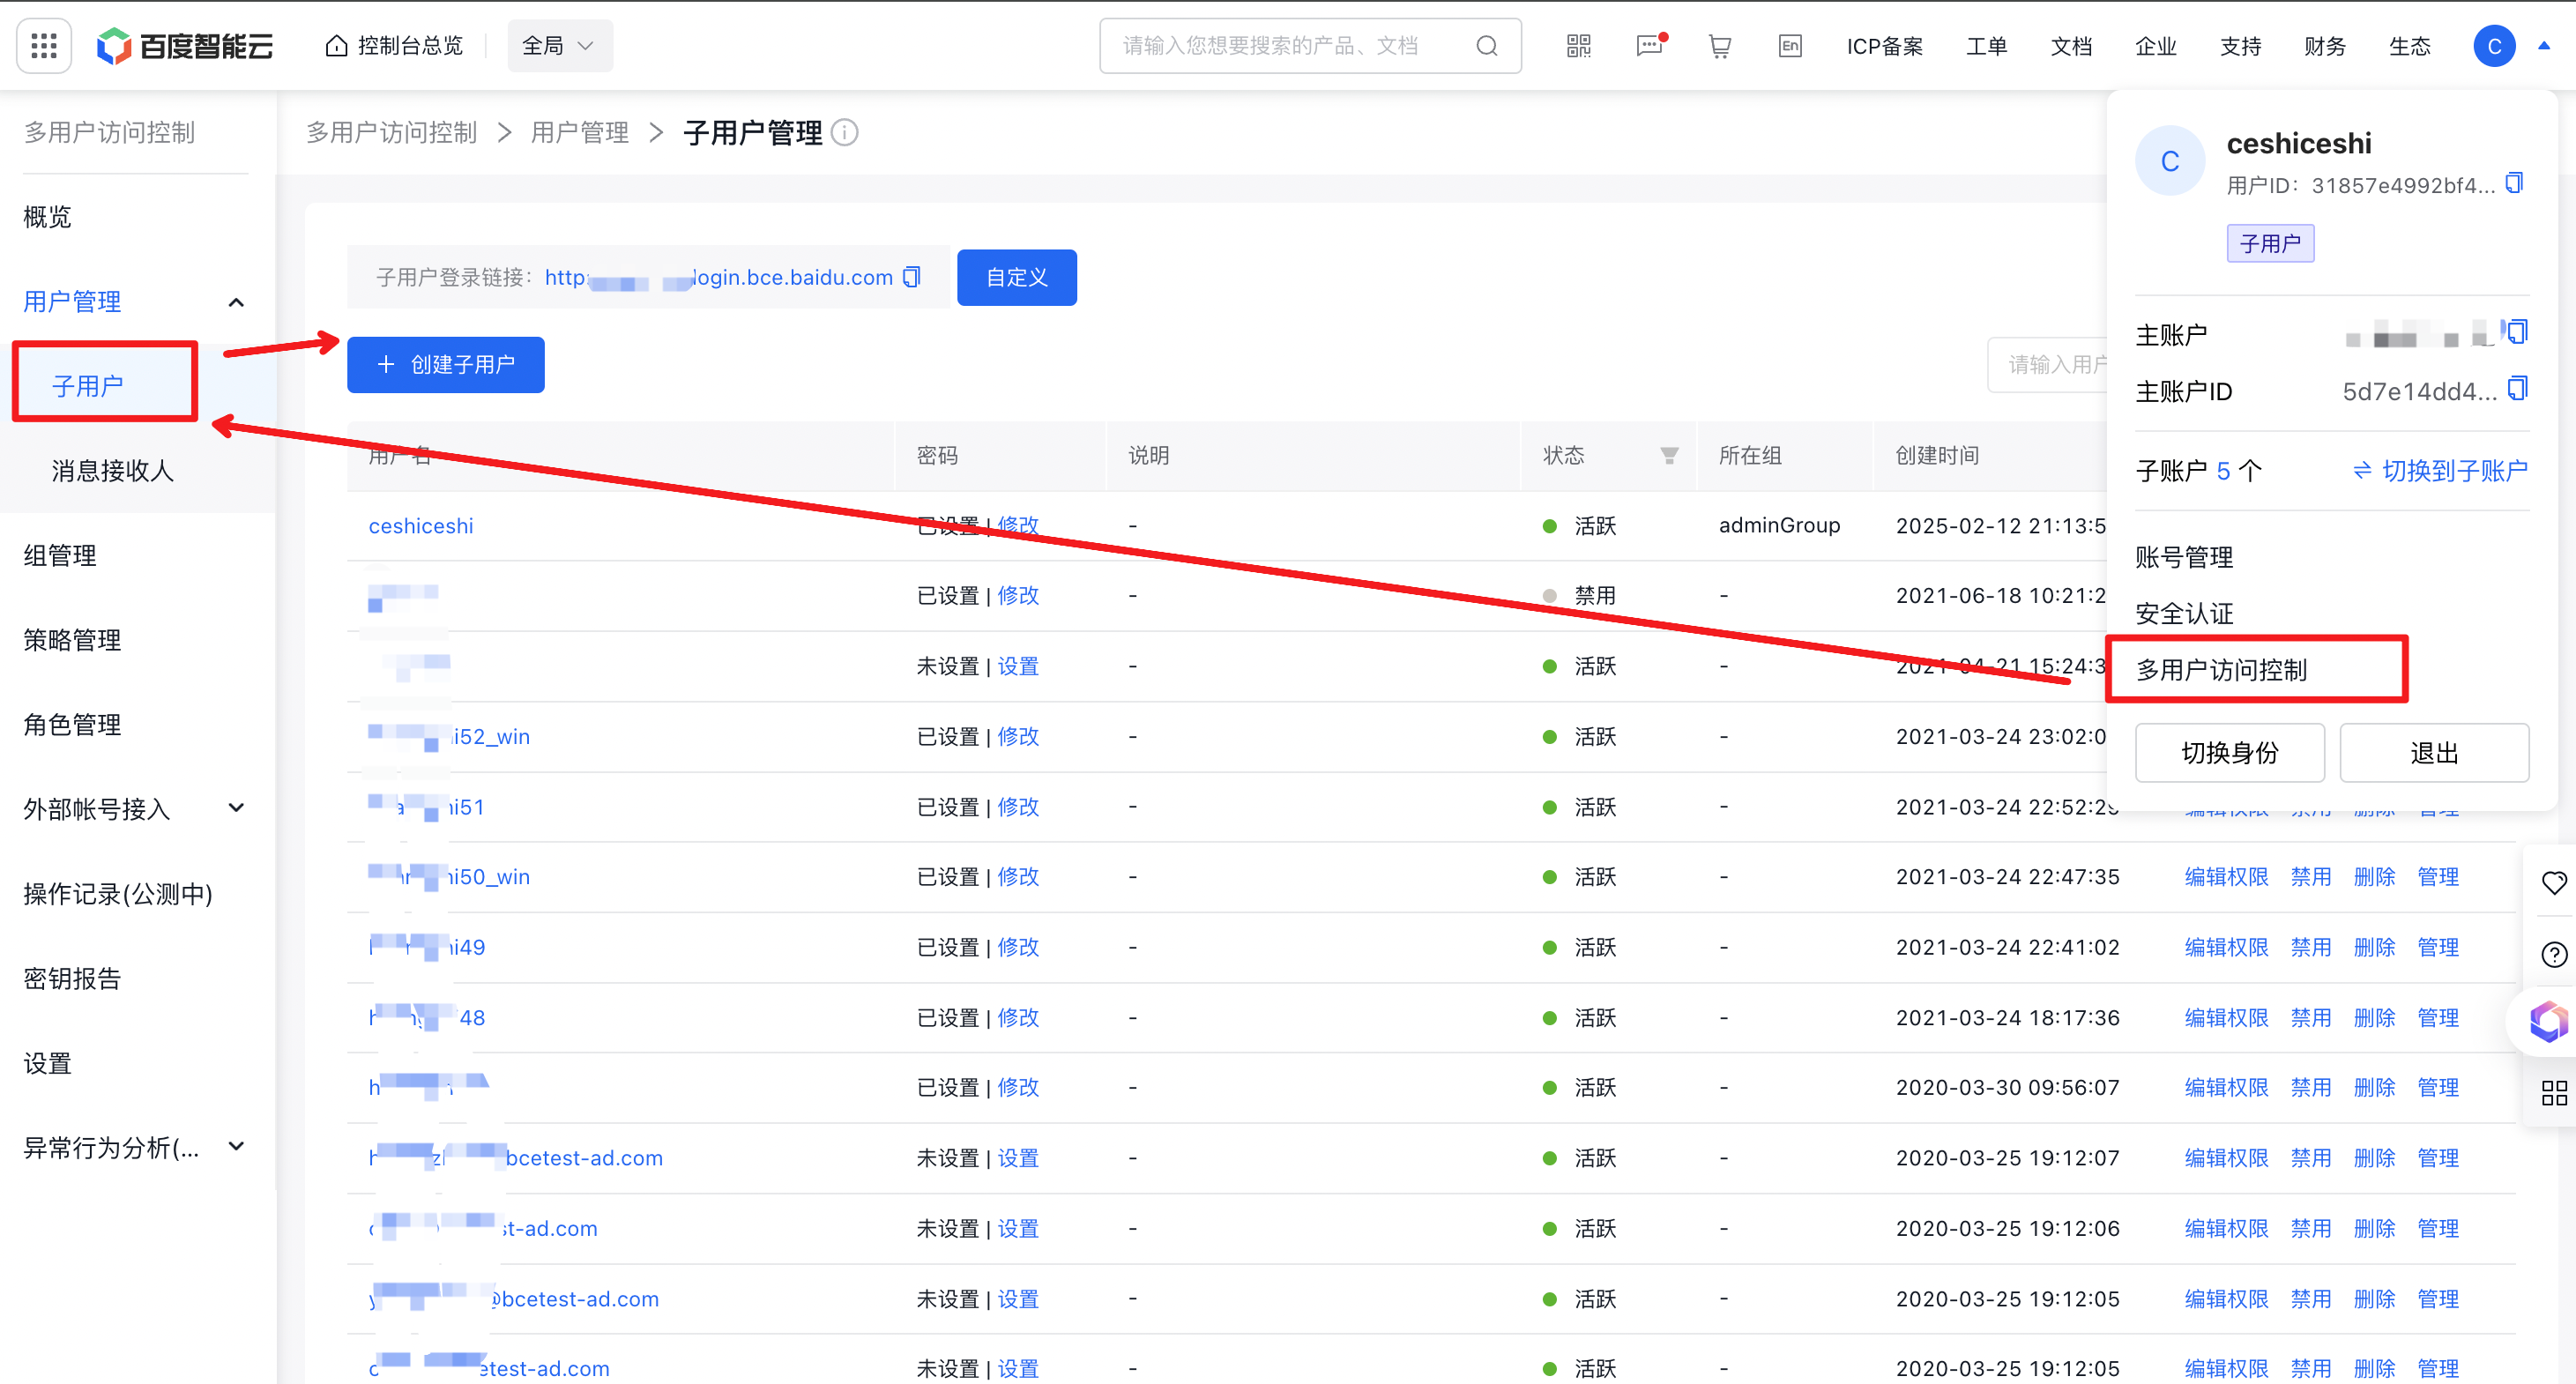Open the 财务 menu
This screenshot has width=2576, height=1384.
pos(2325,46)
